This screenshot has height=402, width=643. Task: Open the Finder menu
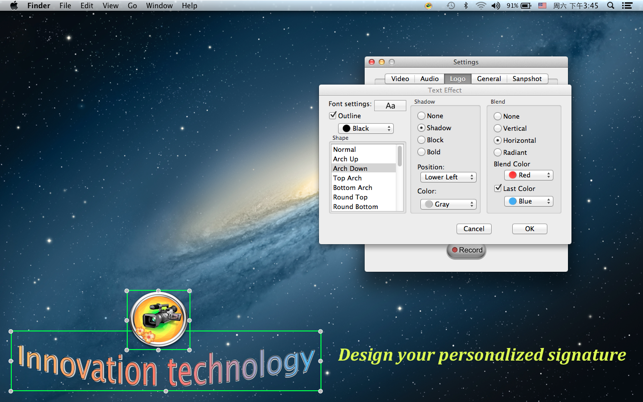(x=39, y=5)
